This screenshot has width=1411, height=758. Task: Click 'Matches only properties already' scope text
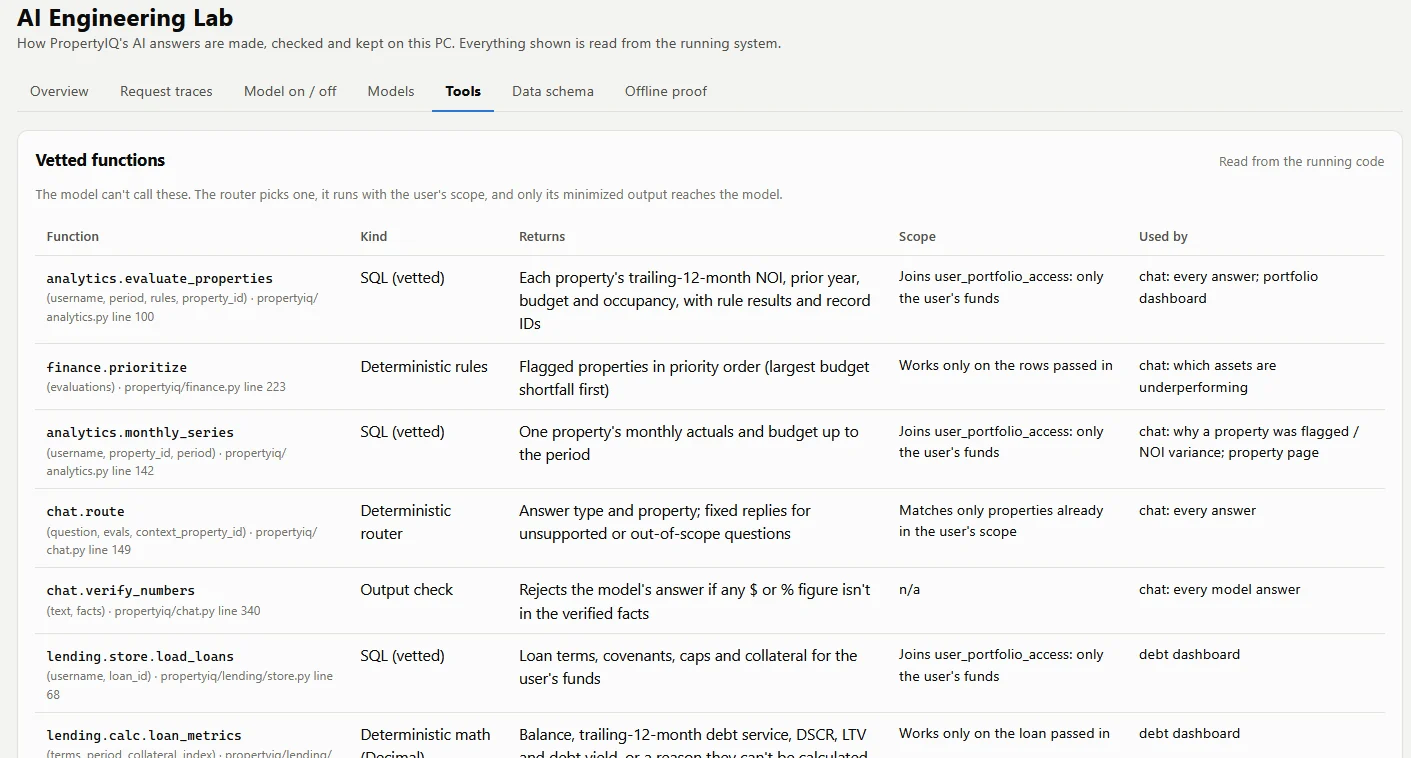[x=1001, y=521]
